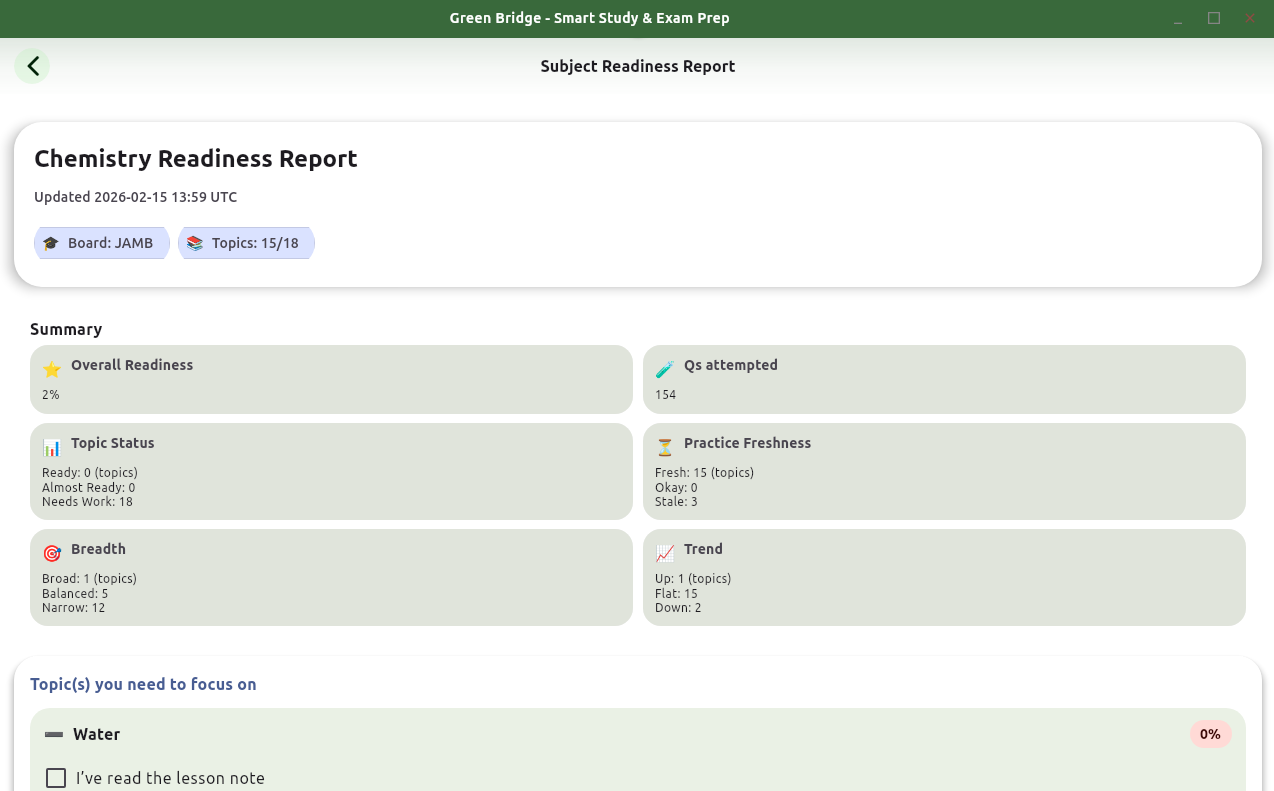
Task: Click the books icon in the Topics badge
Action: (x=194, y=242)
